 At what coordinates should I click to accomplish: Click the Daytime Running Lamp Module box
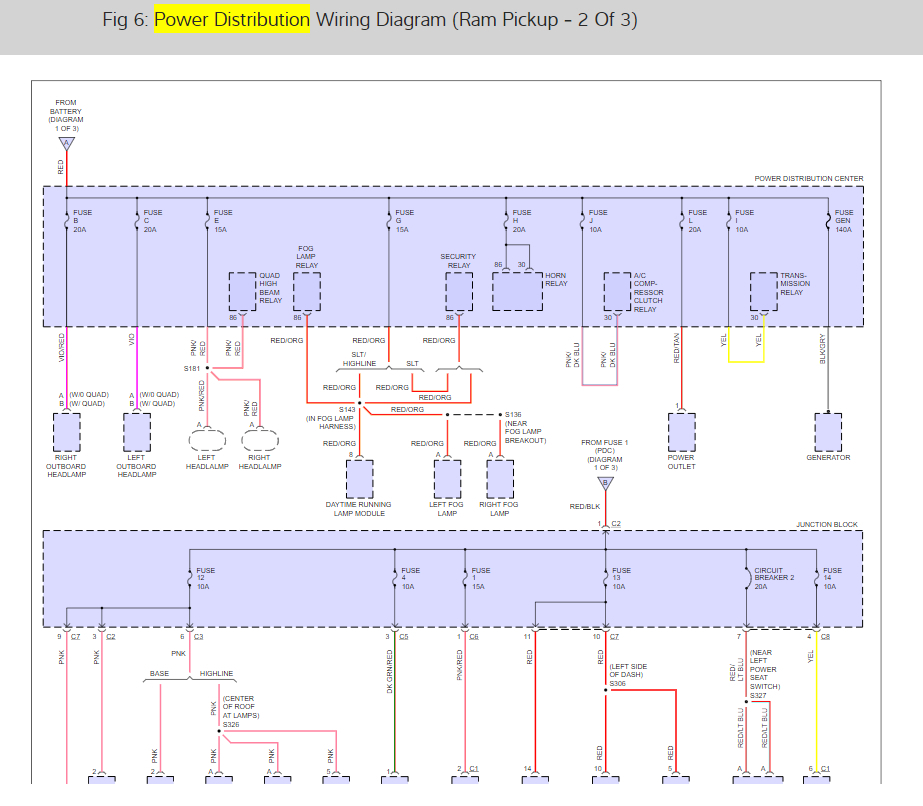pos(360,479)
